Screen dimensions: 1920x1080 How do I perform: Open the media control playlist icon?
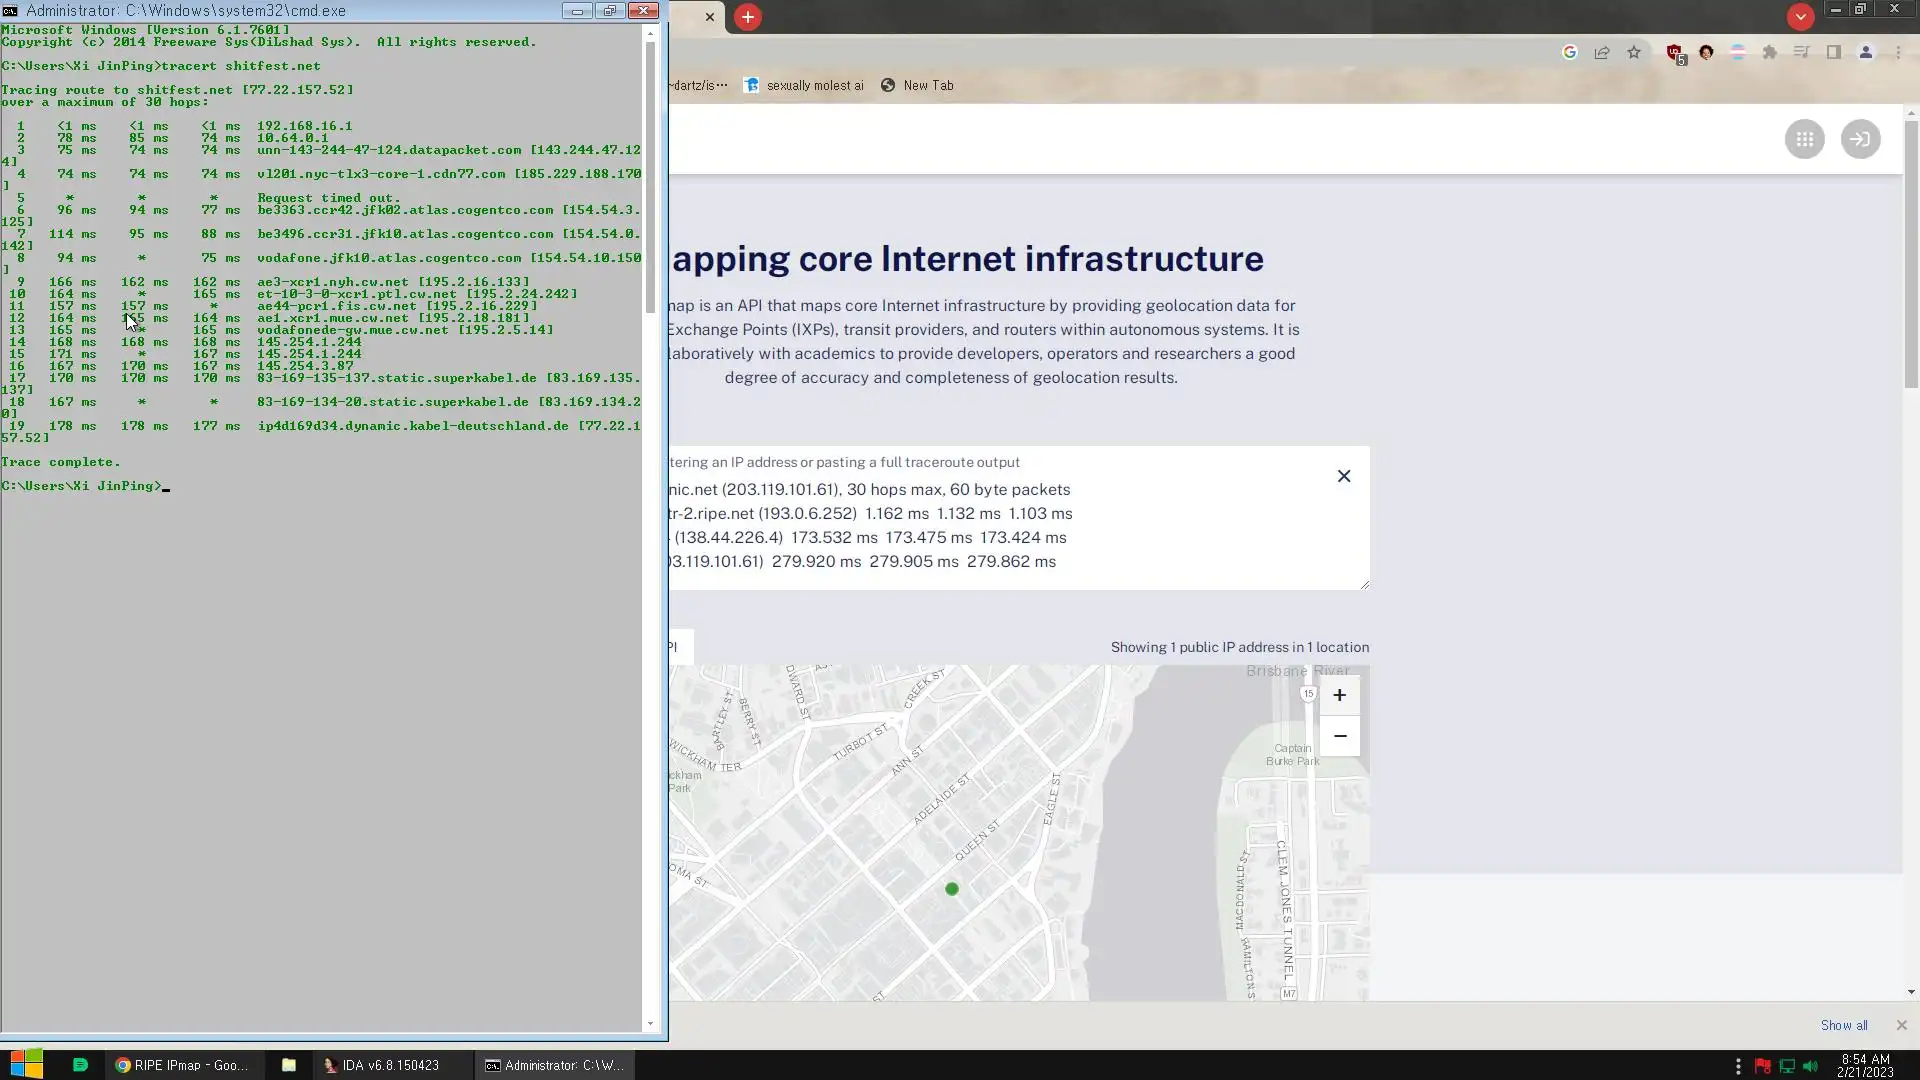click(1801, 53)
